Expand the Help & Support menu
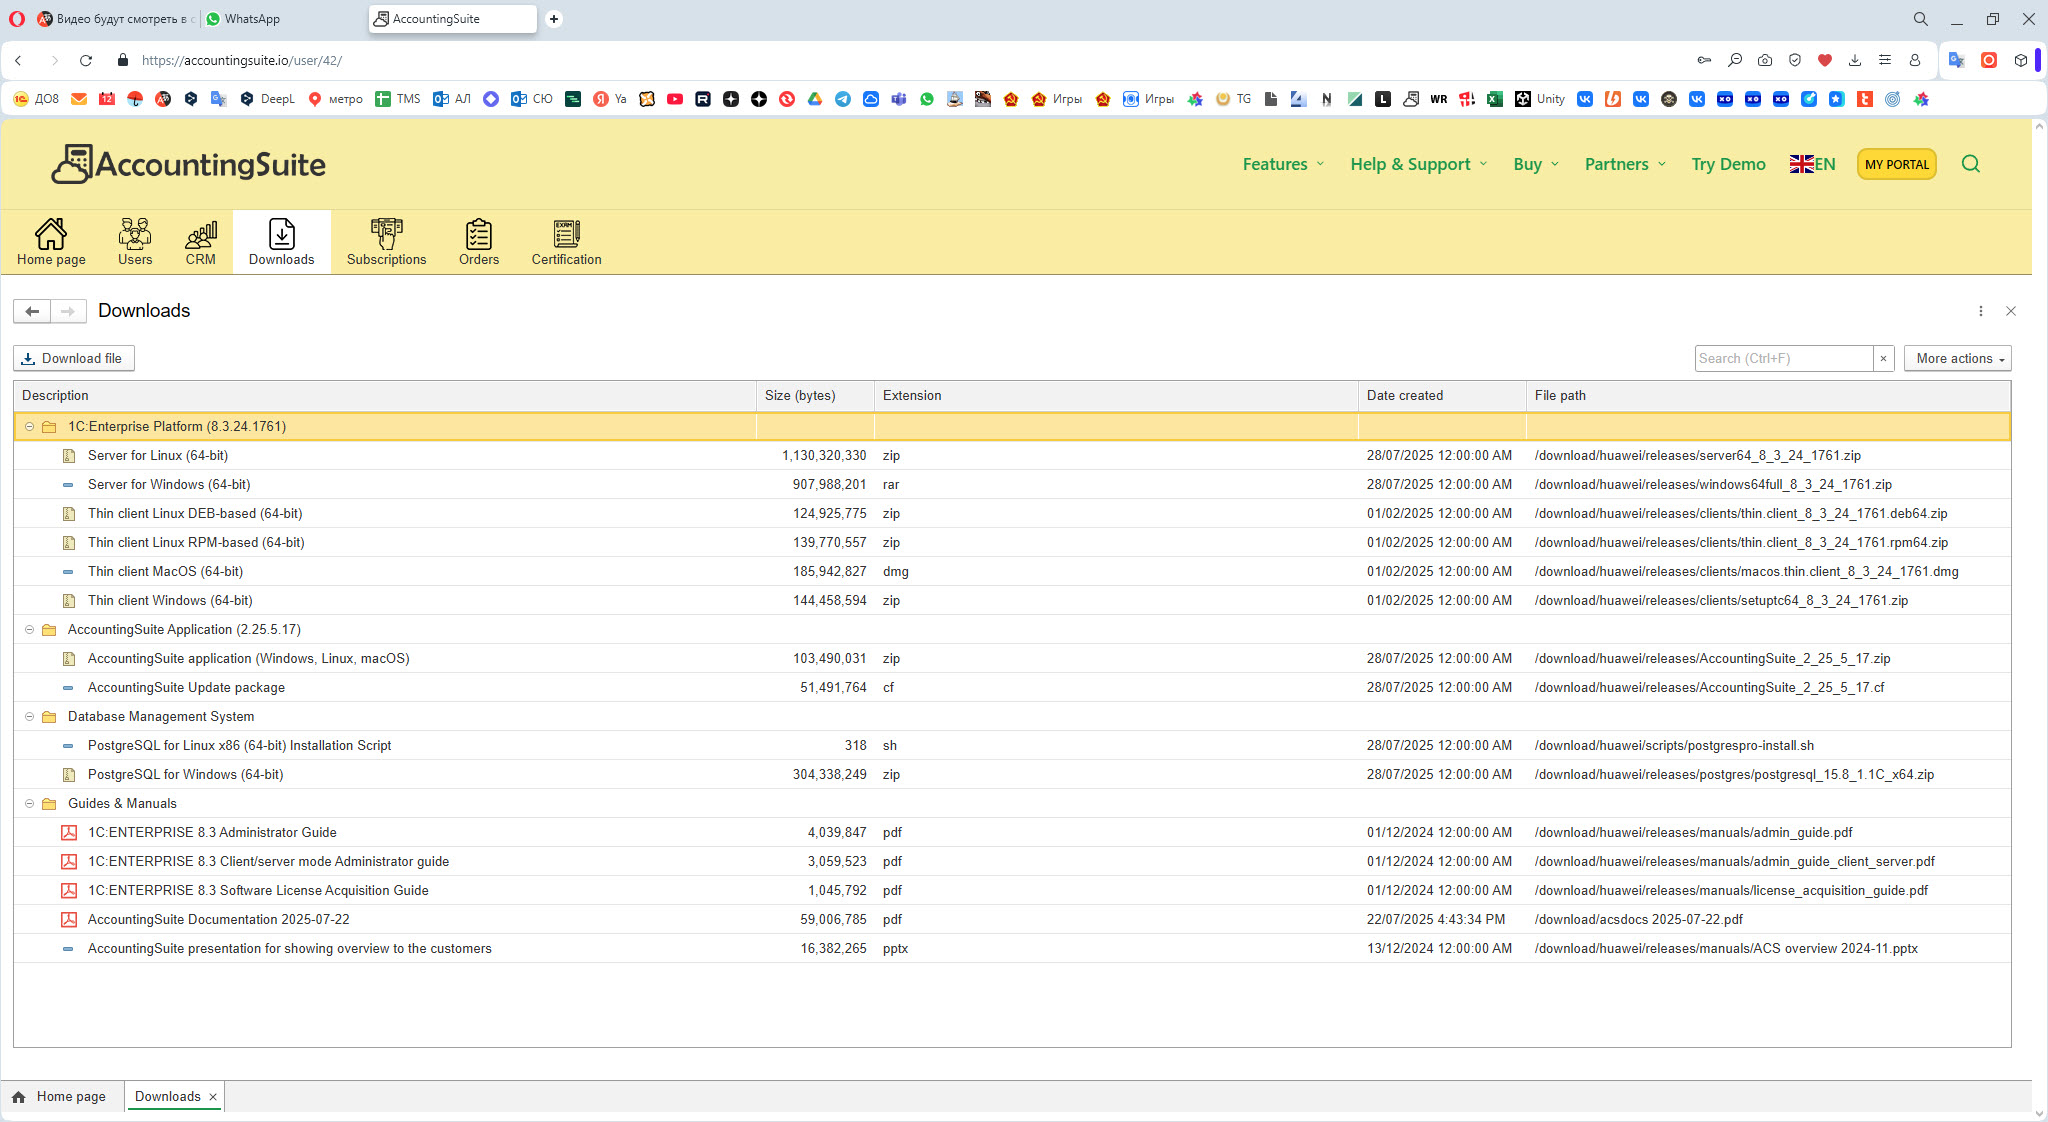The height and width of the screenshot is (1122, 2048). point(1419,164)
